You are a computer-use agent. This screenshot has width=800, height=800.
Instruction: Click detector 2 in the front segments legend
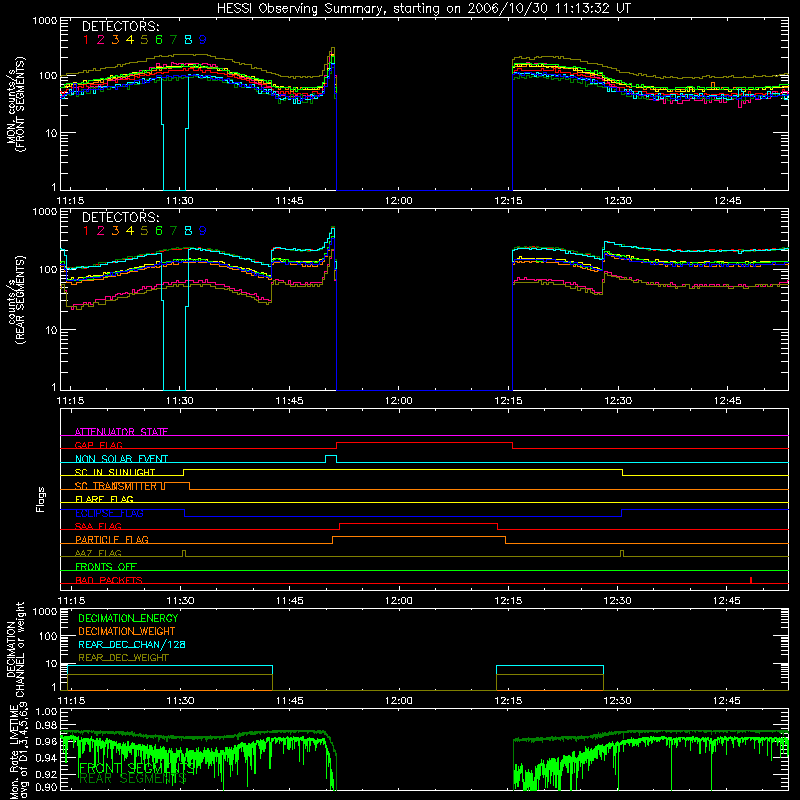[x=101, y=40]
